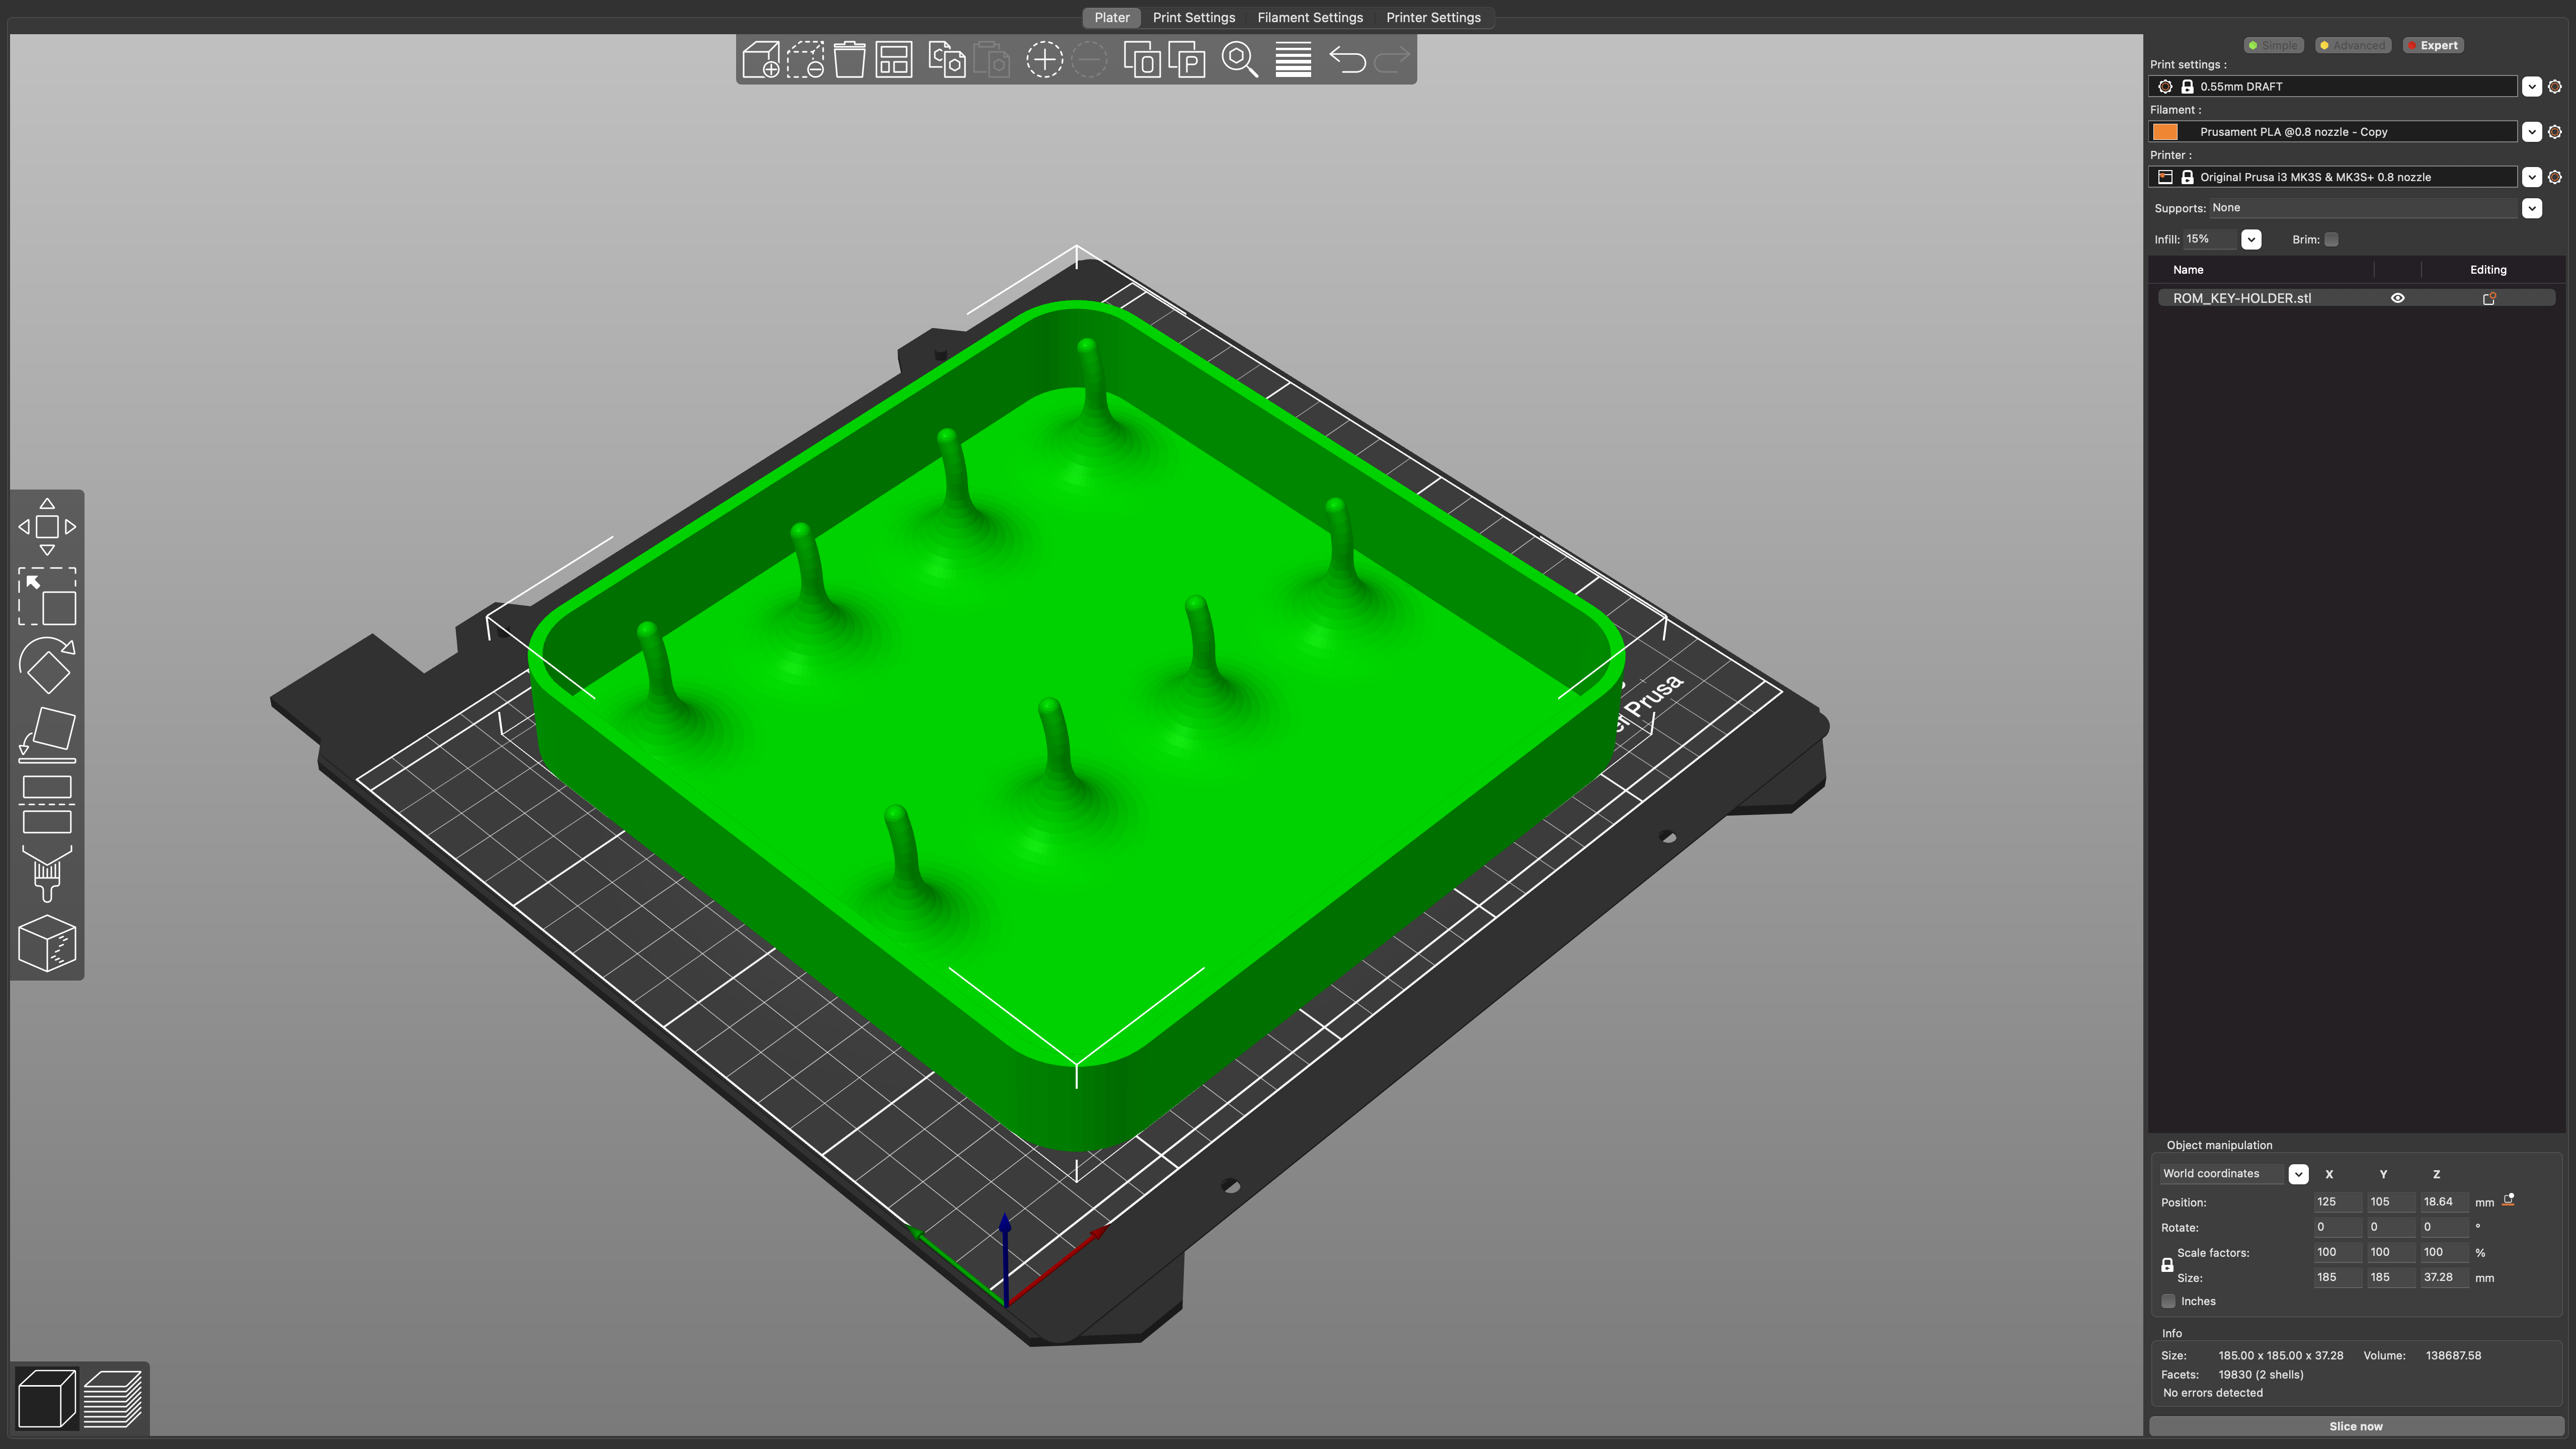Select the Paint-on supports tool
The image size is (2576, 1449).
click(47, 873)
